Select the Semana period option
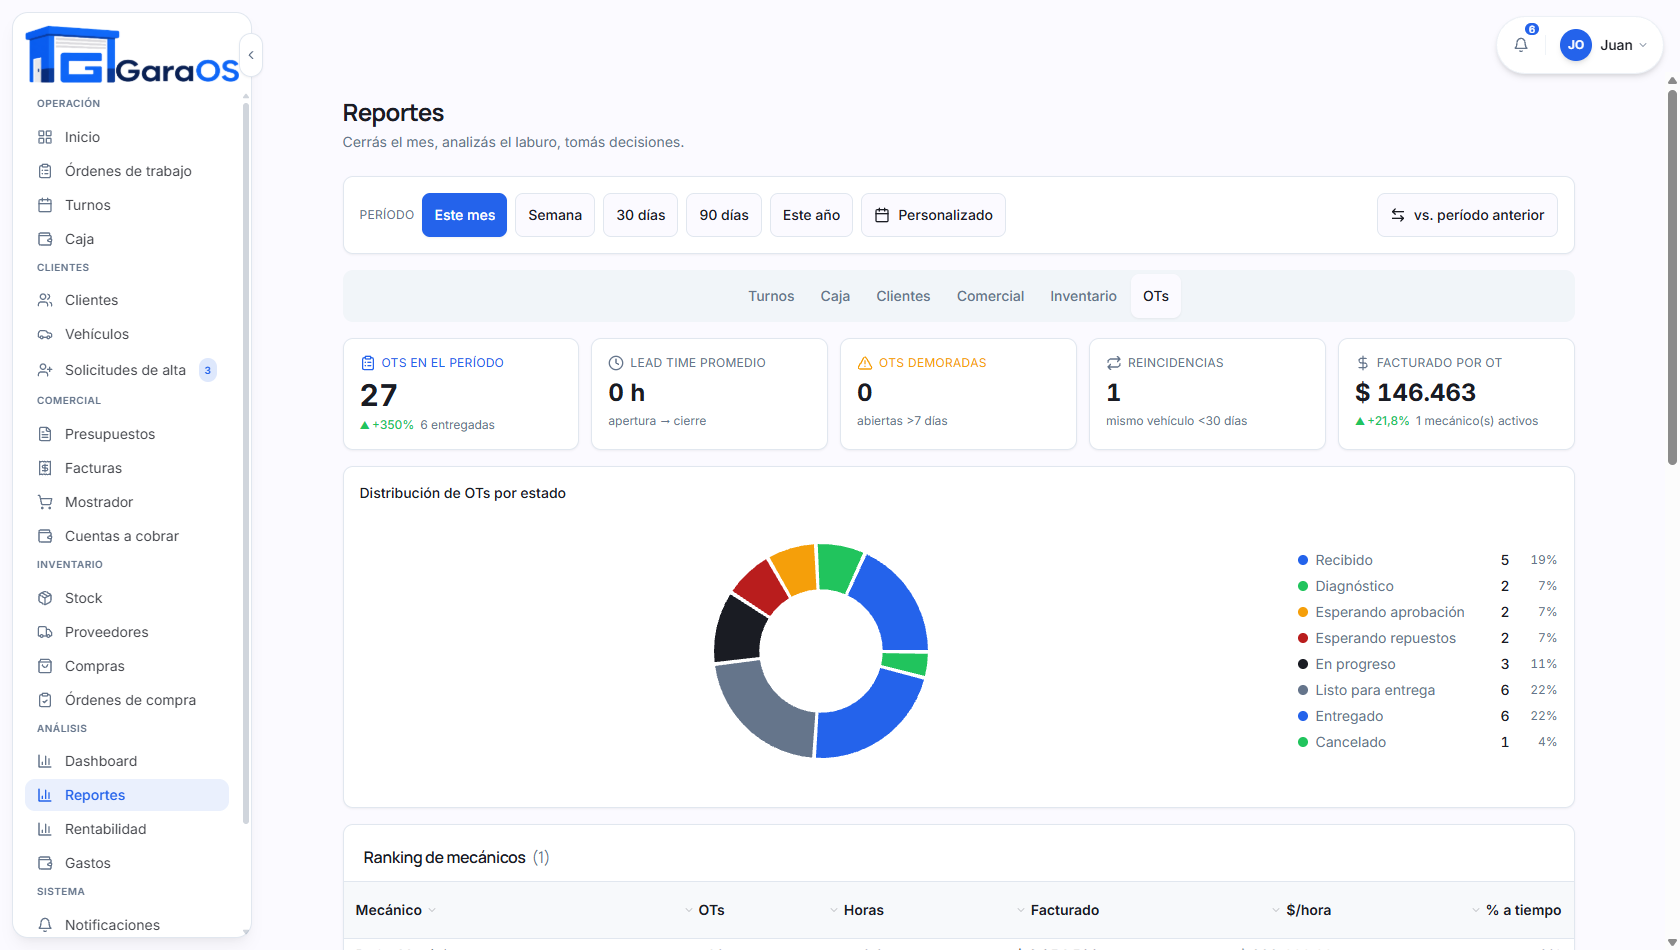Viewport: 1680px width, 950px height. [555, 215]
